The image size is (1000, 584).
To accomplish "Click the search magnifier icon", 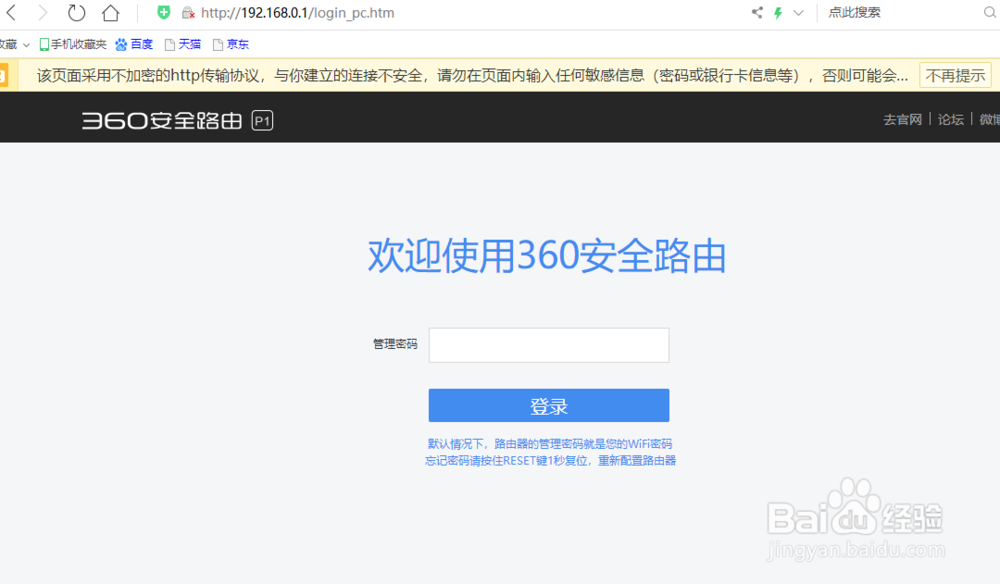I will click(990, 12).
